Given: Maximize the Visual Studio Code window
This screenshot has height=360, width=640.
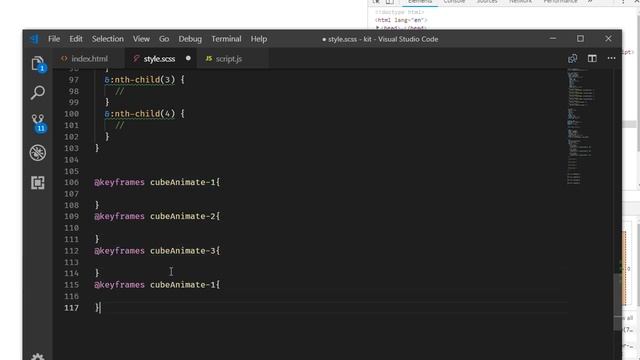Looking at the screenshot, I should coord(580,39).
